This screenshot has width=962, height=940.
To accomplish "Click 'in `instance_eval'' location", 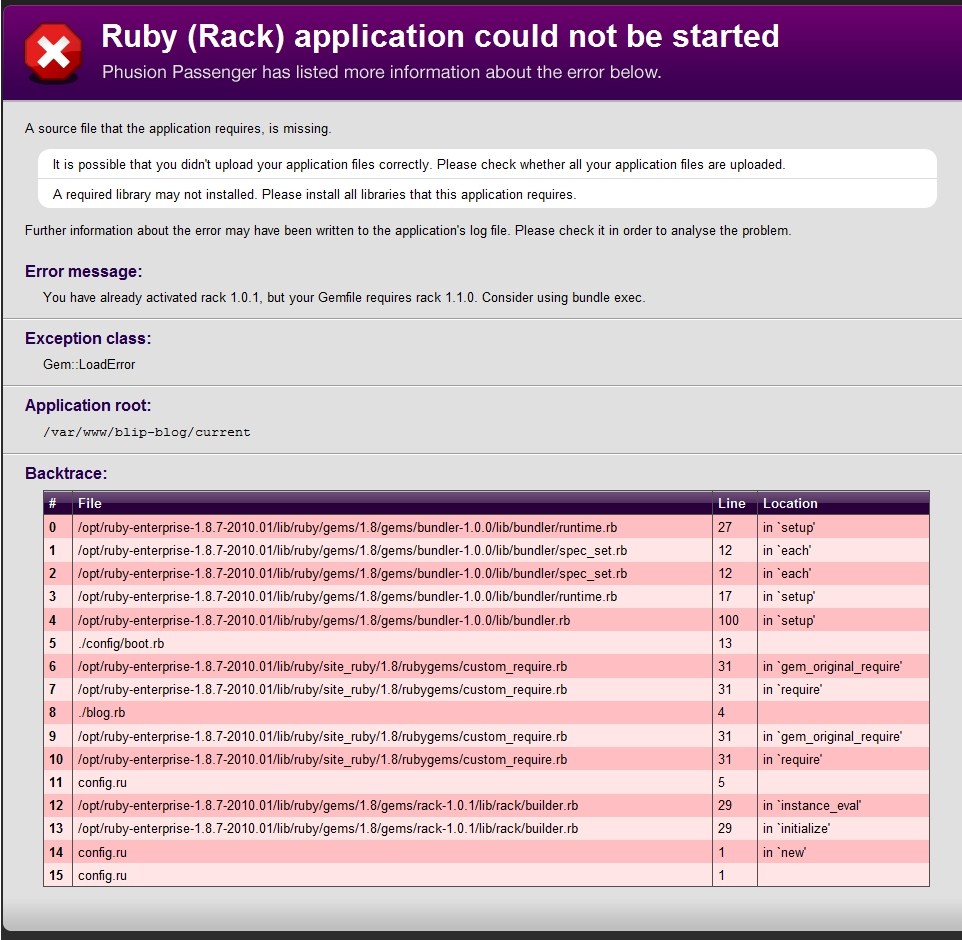I will (x=812, y=805).
